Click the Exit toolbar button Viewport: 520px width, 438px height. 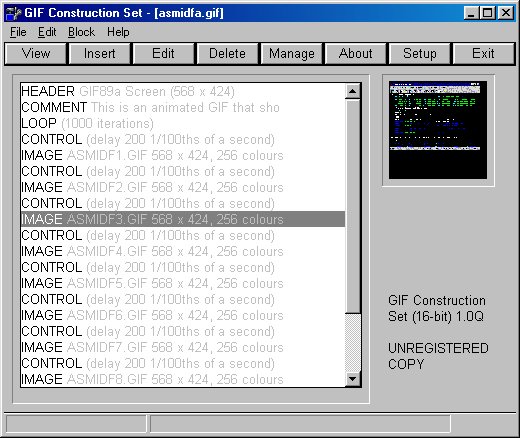[483, 53]
